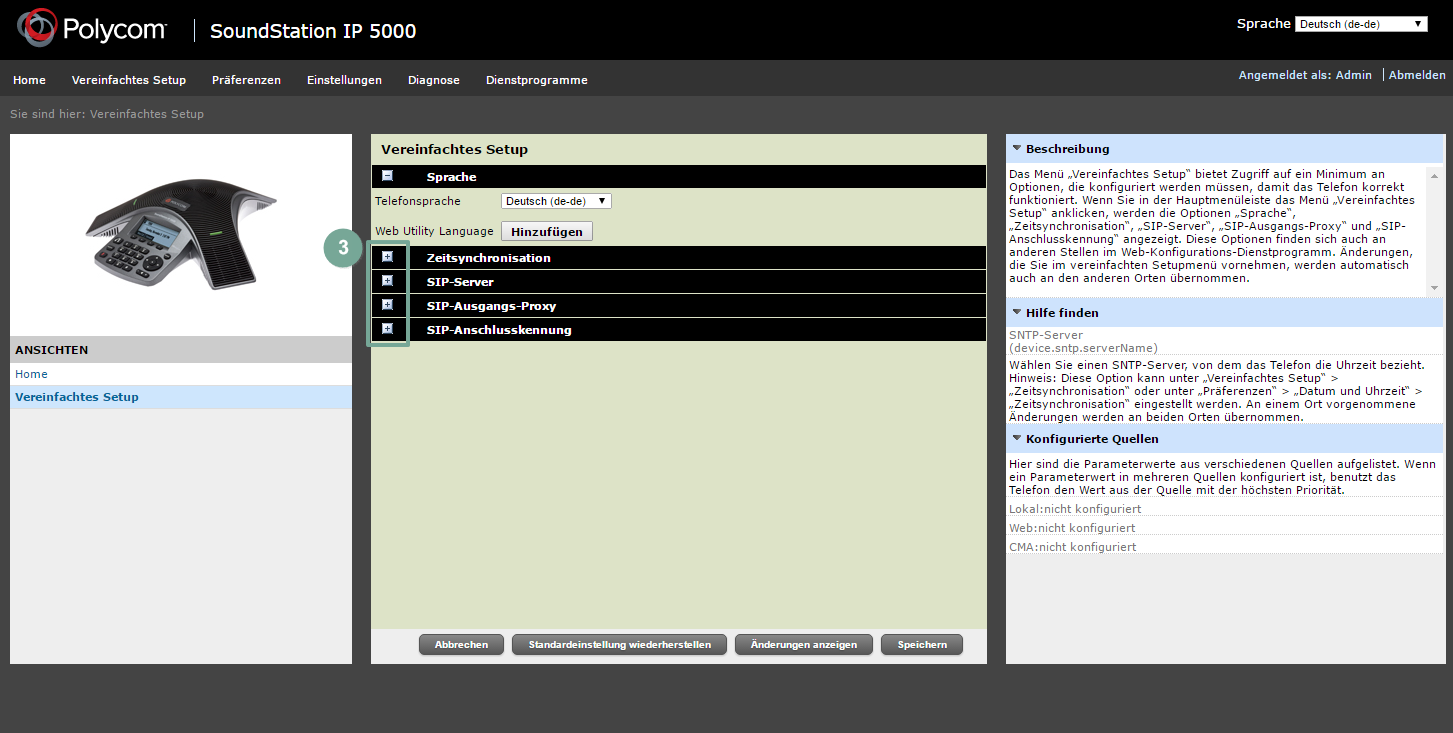Image resolution: width=1453 pixels, height=733 pixels.
Task: Expand SIP-Ausgangs-Proxy with its plus icon
Action: 388,305
